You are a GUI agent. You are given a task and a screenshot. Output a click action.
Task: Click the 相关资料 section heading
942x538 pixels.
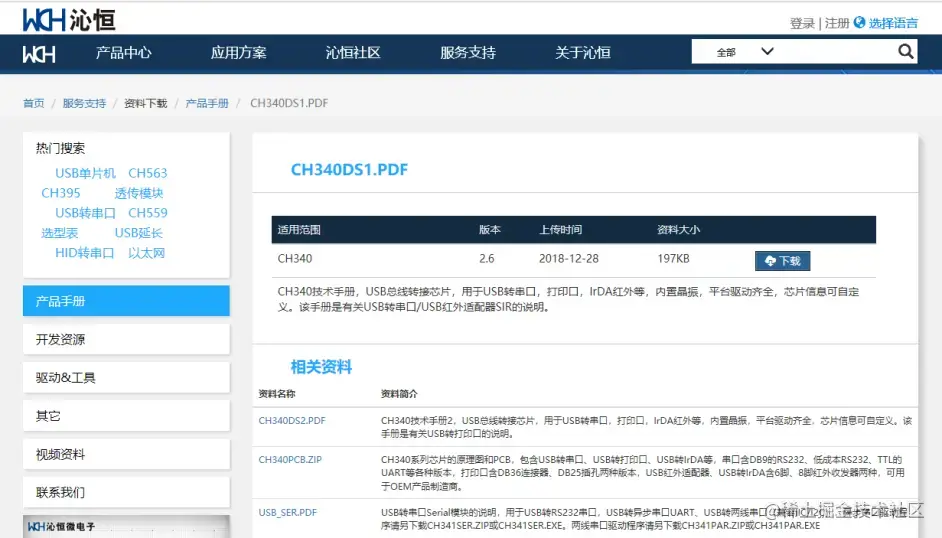click(321, 367)
